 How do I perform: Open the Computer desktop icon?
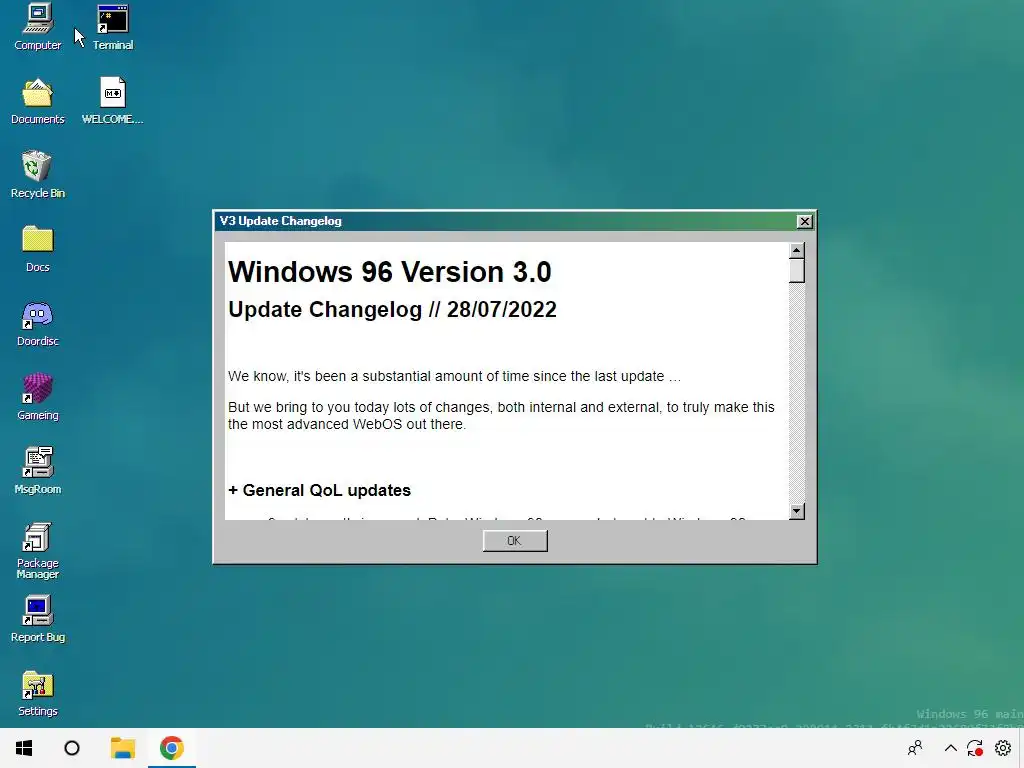click(x=37, y=26)
